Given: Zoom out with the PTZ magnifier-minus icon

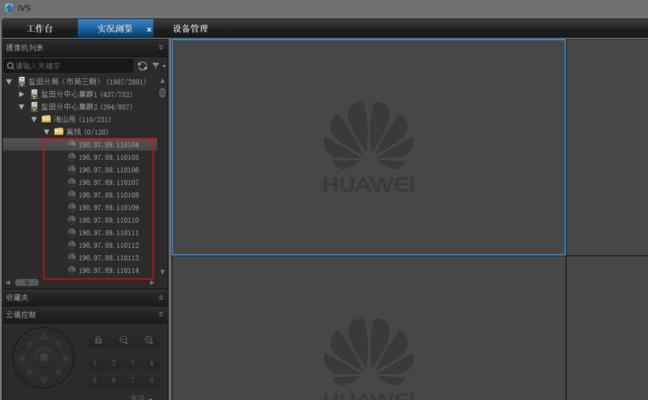Looking at the screenshot, I should click(124, 340).
